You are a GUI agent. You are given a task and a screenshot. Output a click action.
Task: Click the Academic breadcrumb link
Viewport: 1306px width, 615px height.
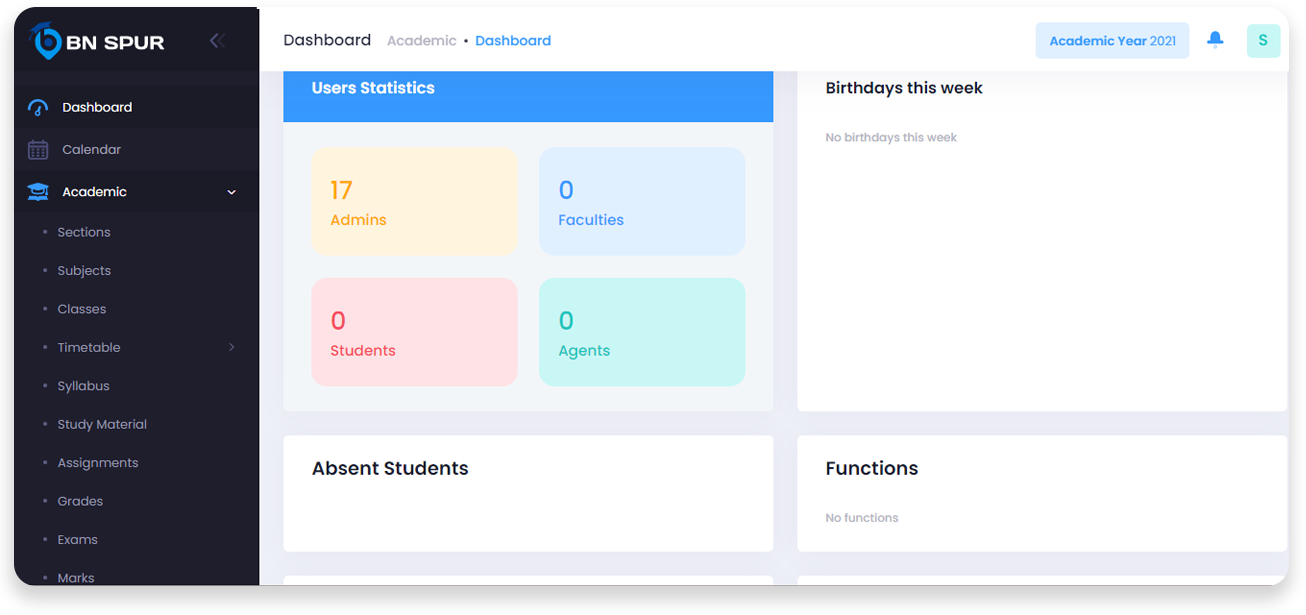421,41
